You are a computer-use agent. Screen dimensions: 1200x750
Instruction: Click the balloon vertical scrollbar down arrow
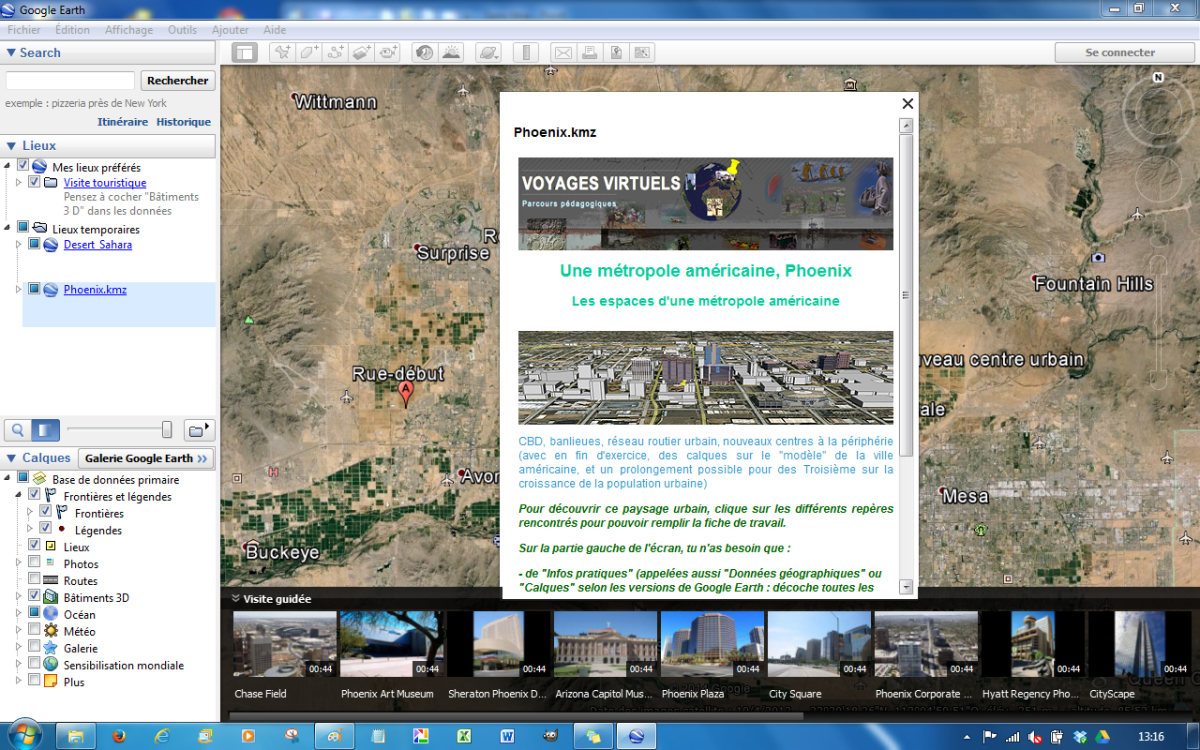[906, 587]
